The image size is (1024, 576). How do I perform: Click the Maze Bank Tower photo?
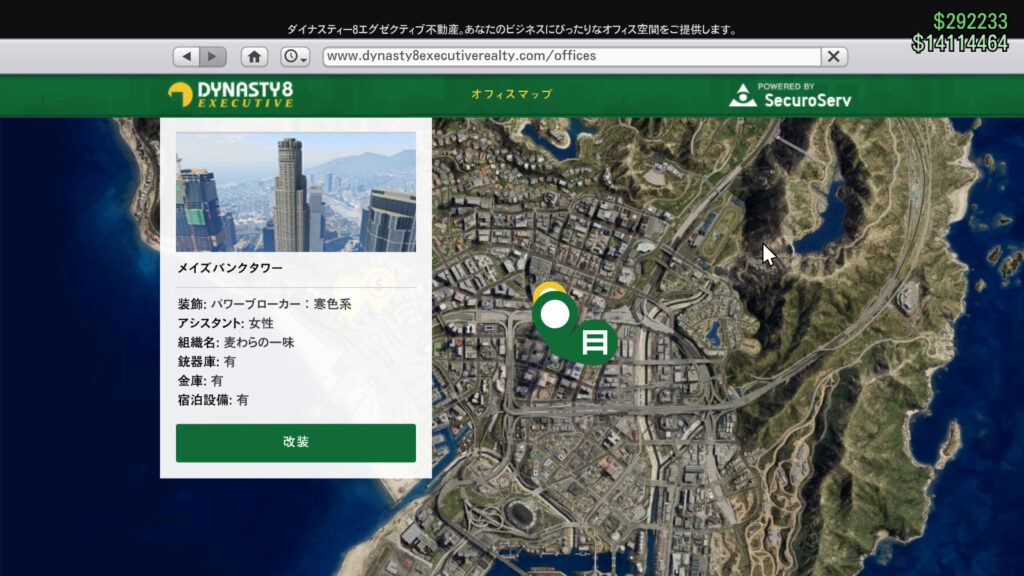click(x=296, y=192)
